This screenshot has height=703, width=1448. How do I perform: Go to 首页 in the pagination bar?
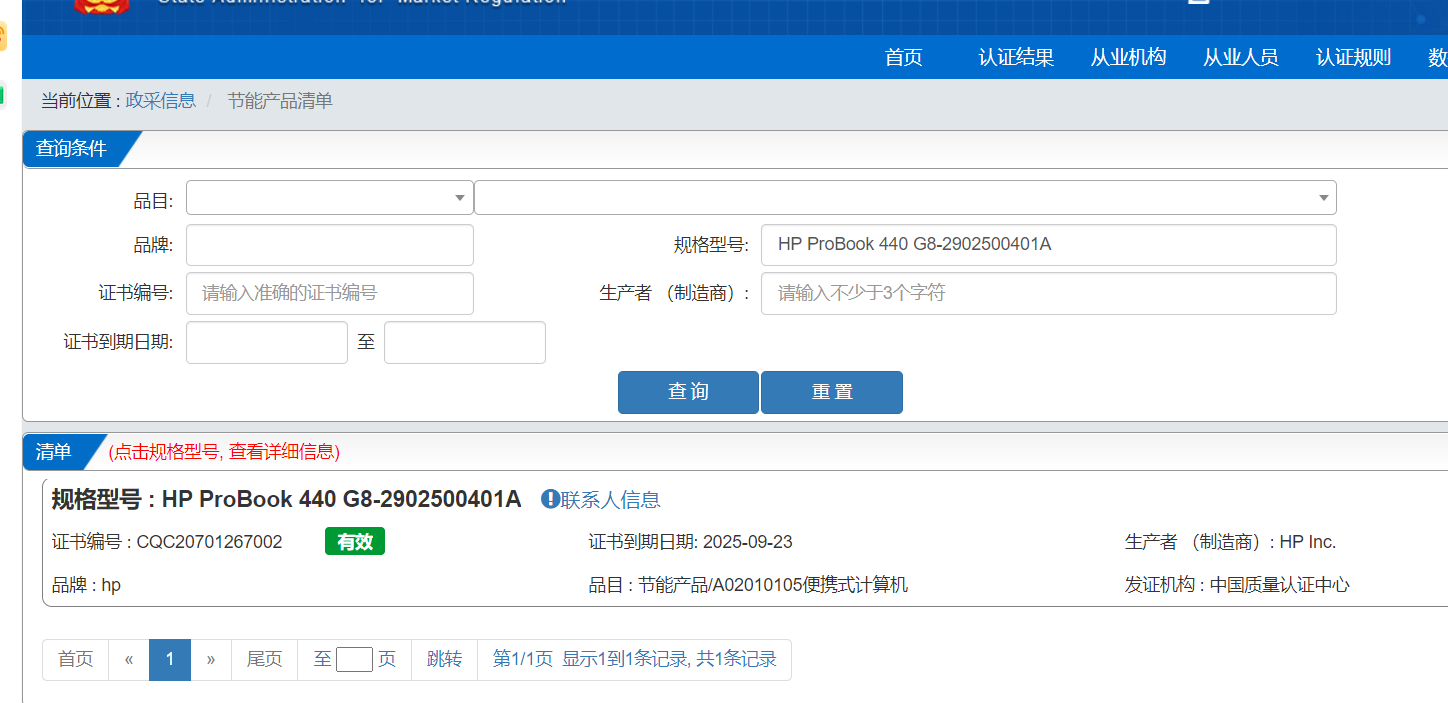tap(76, 660)
